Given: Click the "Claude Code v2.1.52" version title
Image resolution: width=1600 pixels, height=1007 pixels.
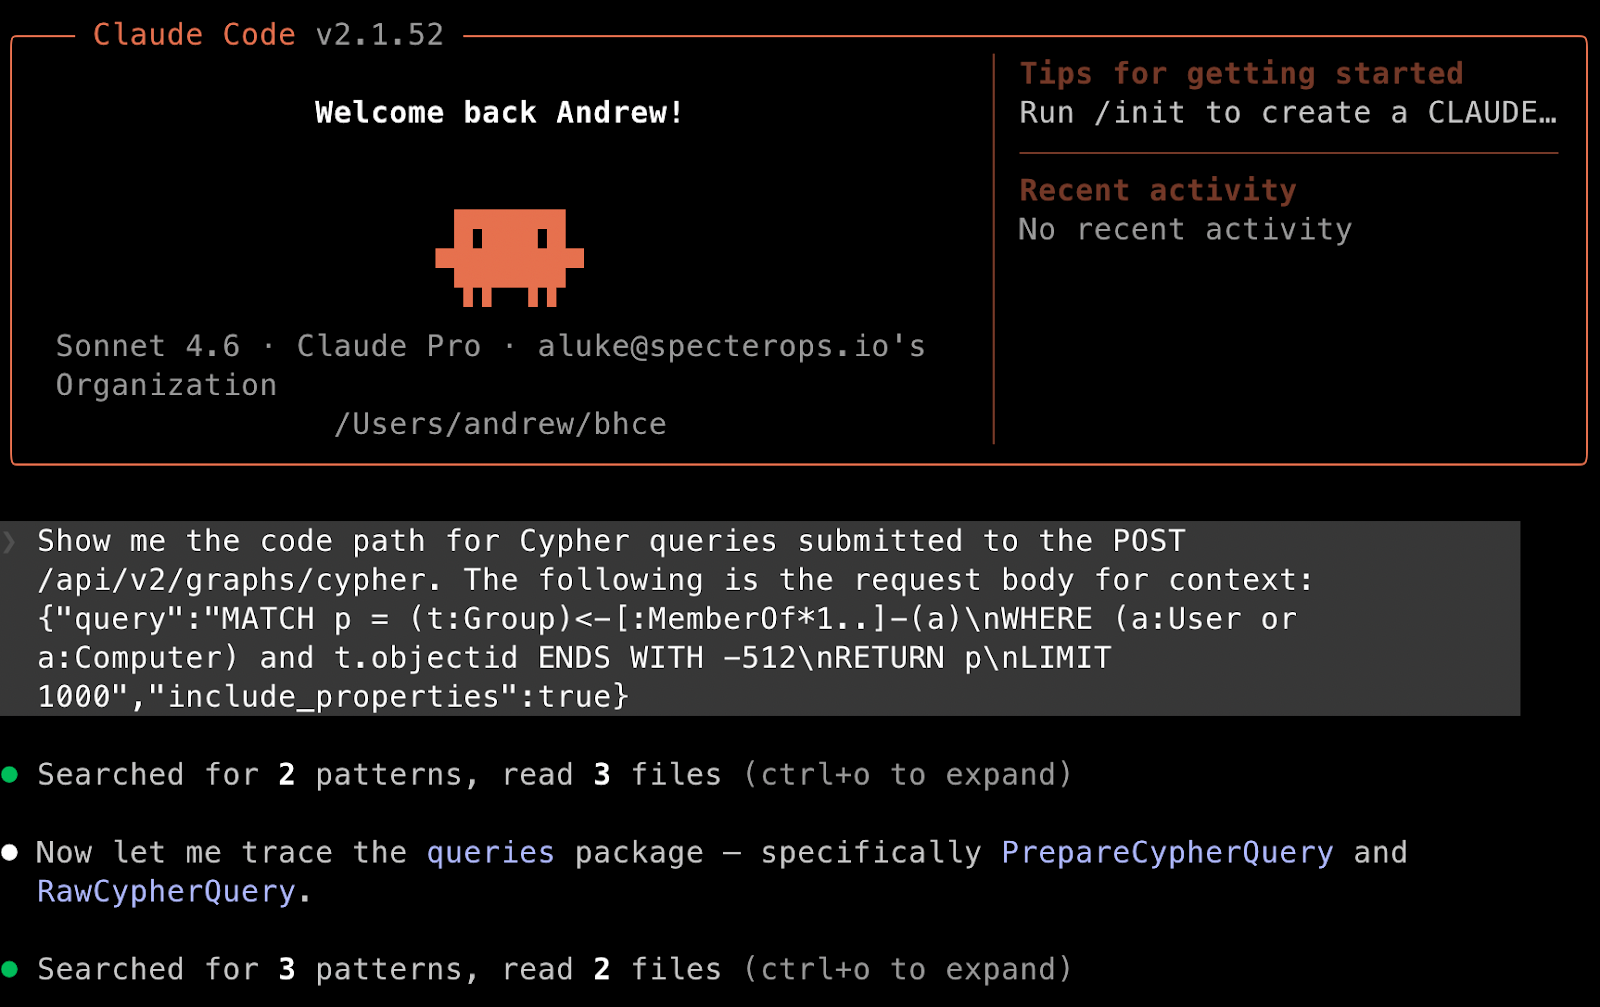Looking at the screenshot, I should pos(268,33).
